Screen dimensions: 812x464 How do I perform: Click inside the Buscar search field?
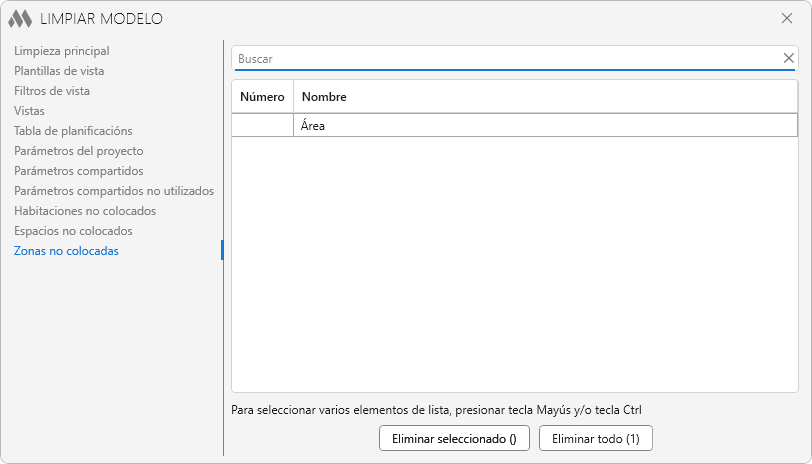[505, 59]
